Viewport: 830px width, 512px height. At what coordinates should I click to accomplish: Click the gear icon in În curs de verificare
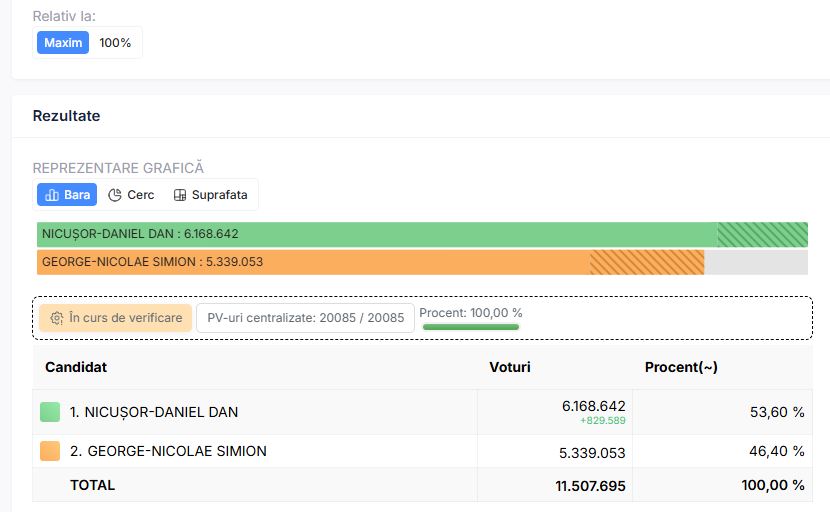coord(57,318)
